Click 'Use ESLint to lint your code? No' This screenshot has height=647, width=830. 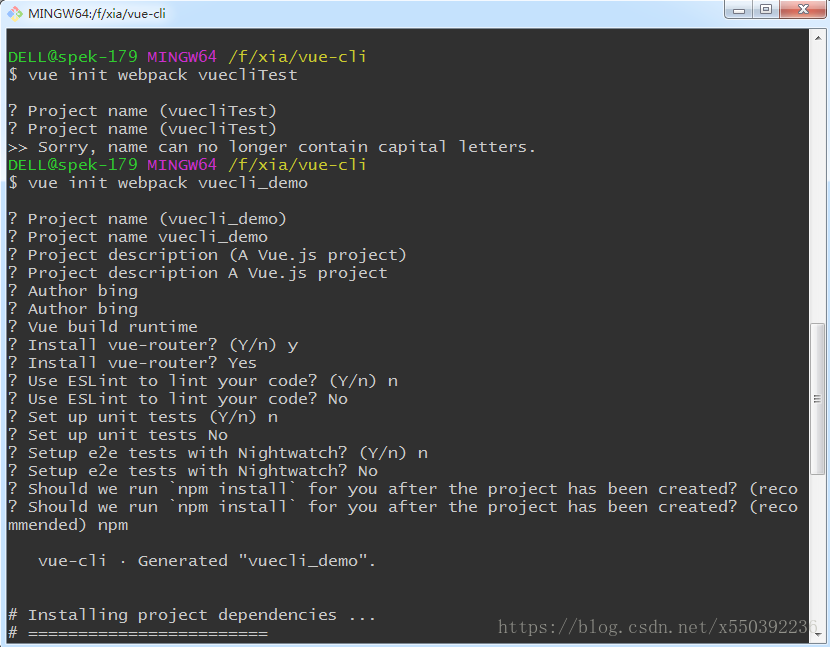tap(178, 399)
